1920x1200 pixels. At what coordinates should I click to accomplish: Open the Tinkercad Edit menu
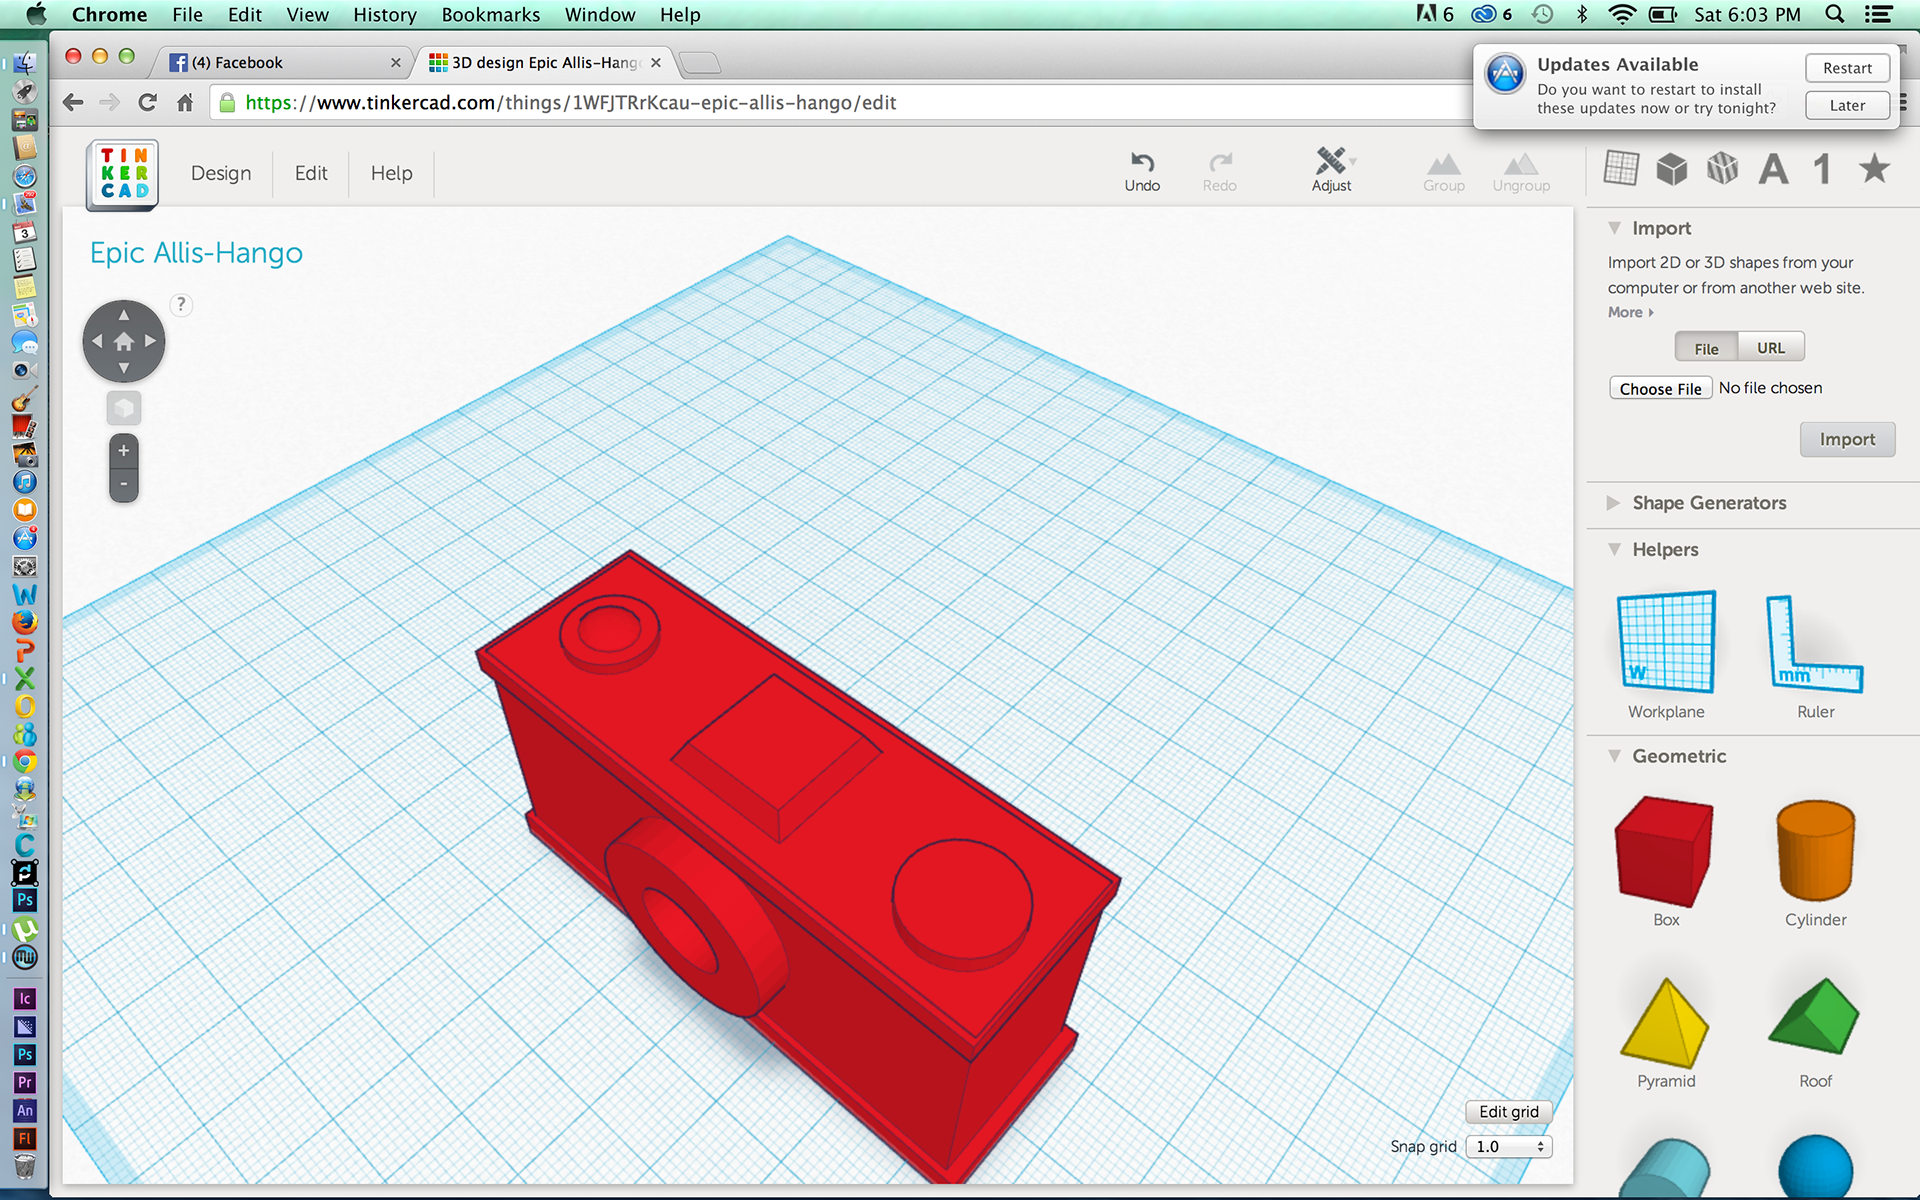[x=311, y=173]
